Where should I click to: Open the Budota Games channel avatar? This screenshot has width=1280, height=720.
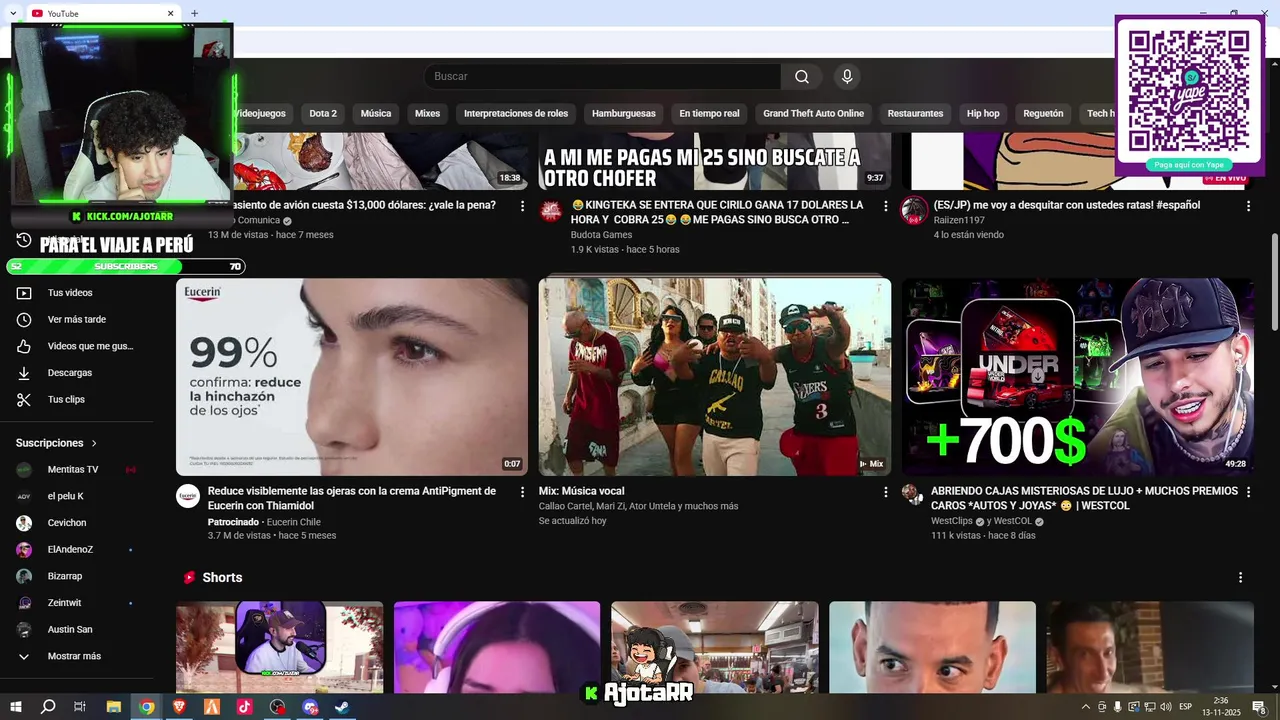pos(551,211)
